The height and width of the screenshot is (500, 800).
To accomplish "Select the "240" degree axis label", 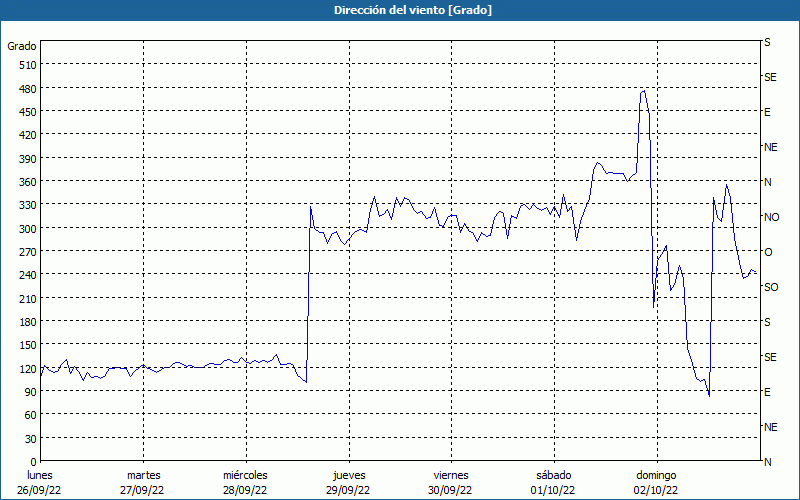I will click(28, 275).
